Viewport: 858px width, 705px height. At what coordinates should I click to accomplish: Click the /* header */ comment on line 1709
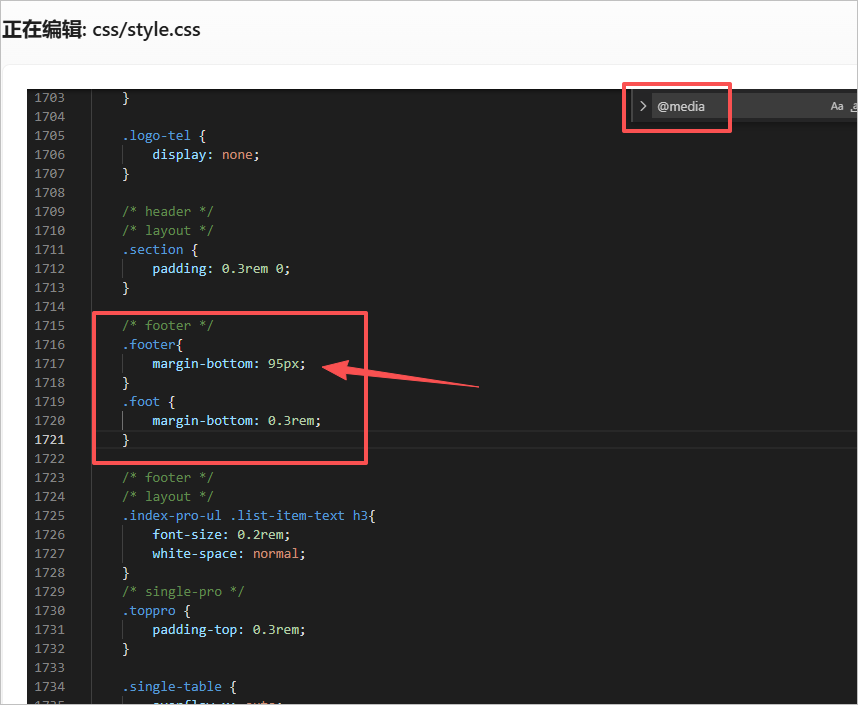click(x=167, y=211)
